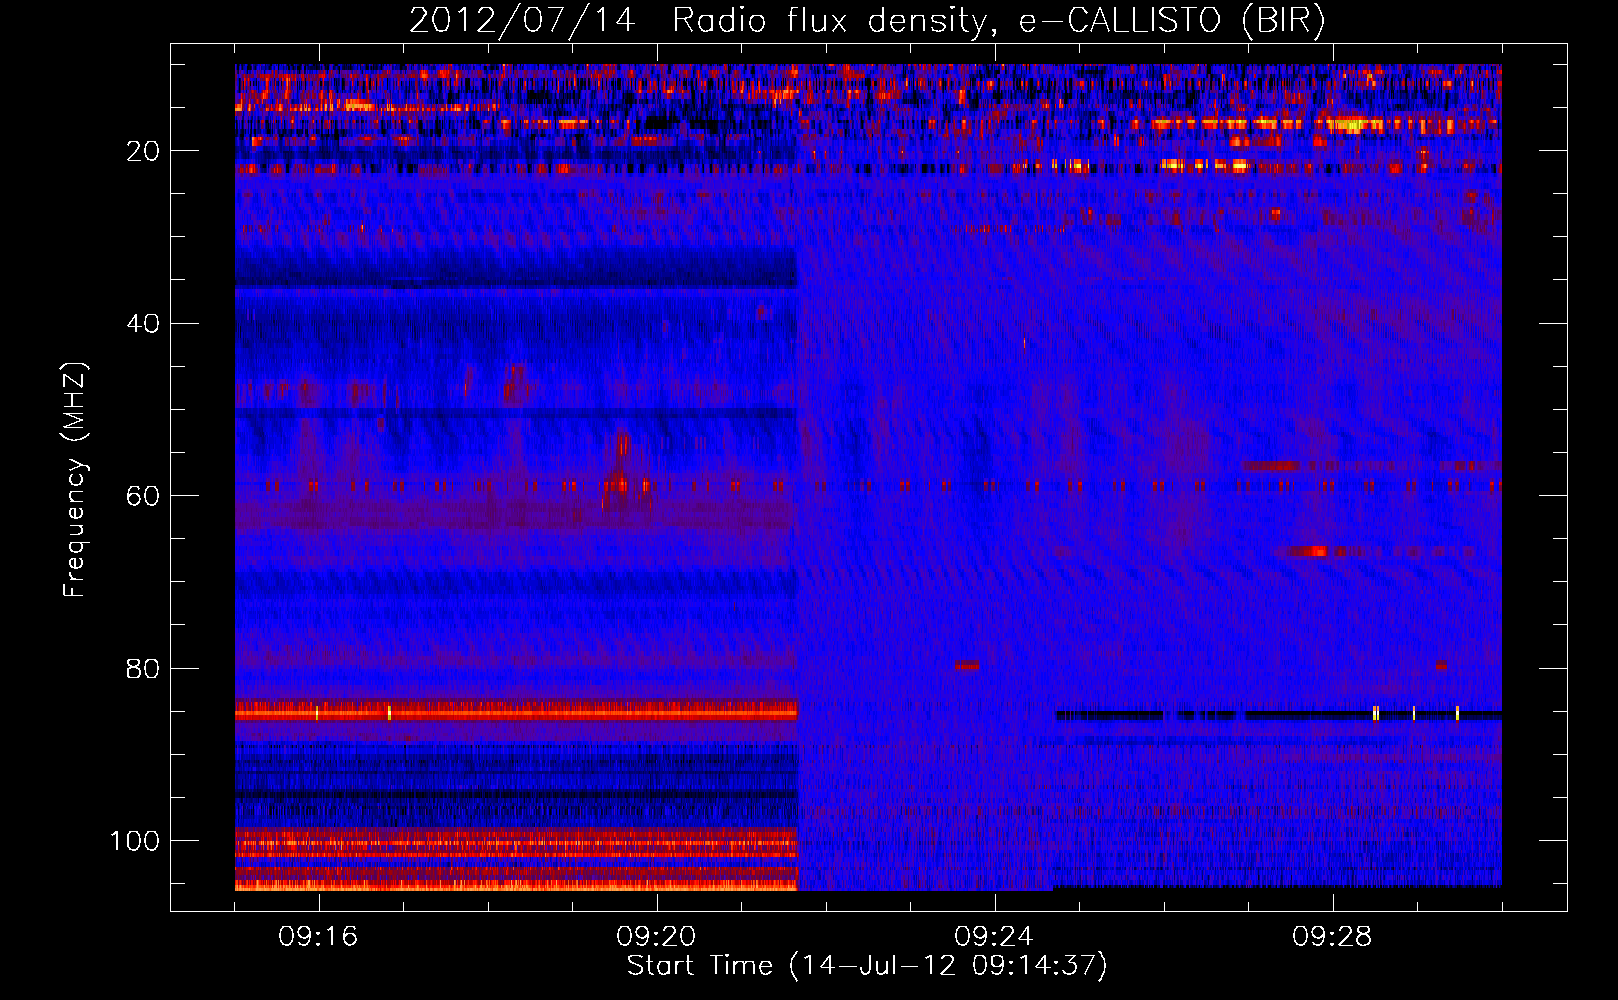Click the 09:24 time tick label

pos(994,937)
